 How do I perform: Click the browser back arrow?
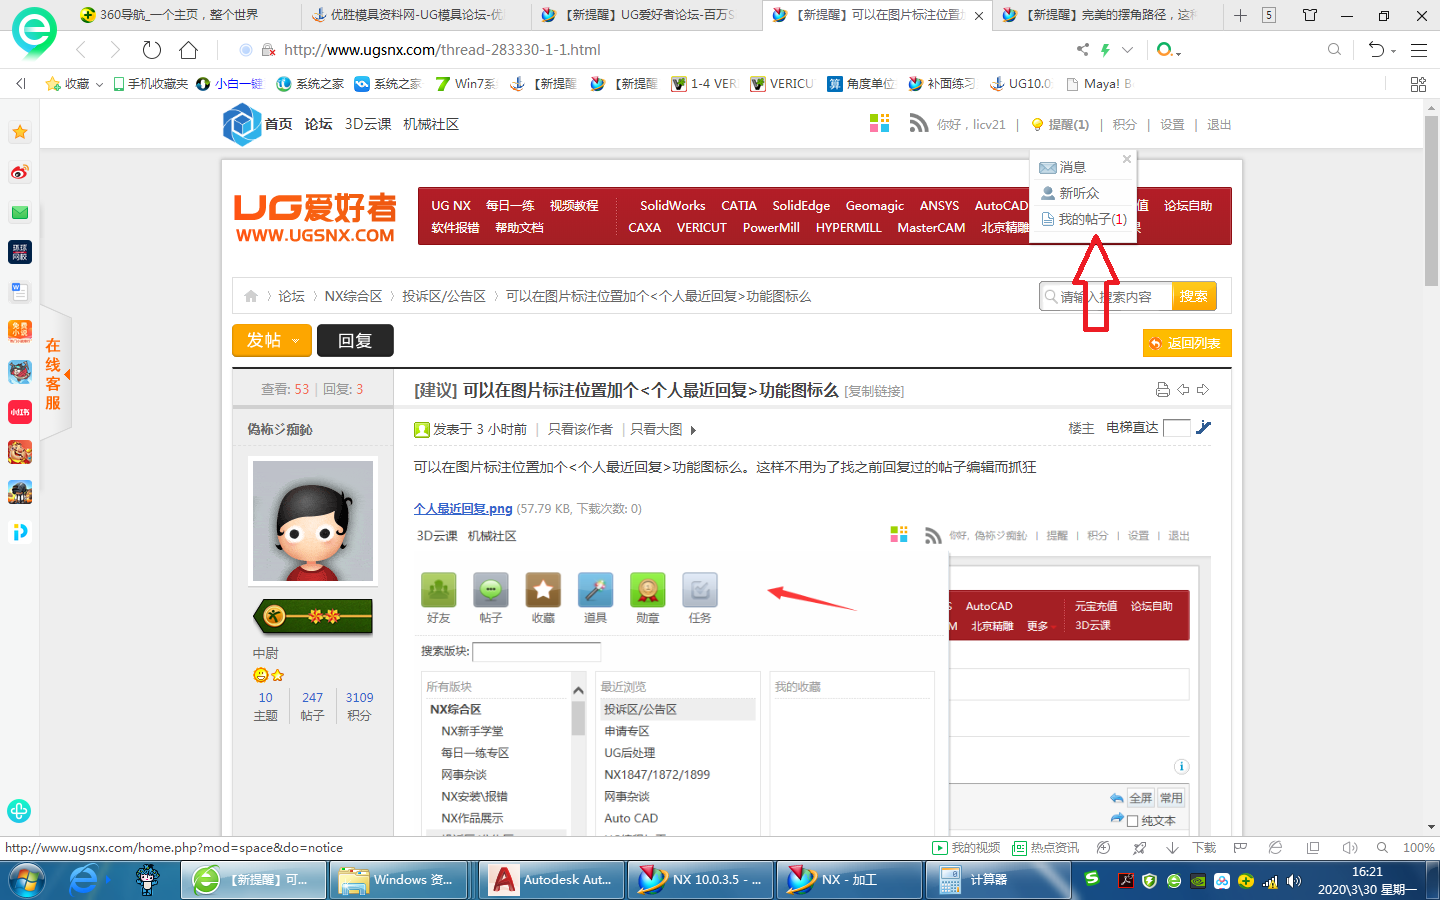point(81,50)
